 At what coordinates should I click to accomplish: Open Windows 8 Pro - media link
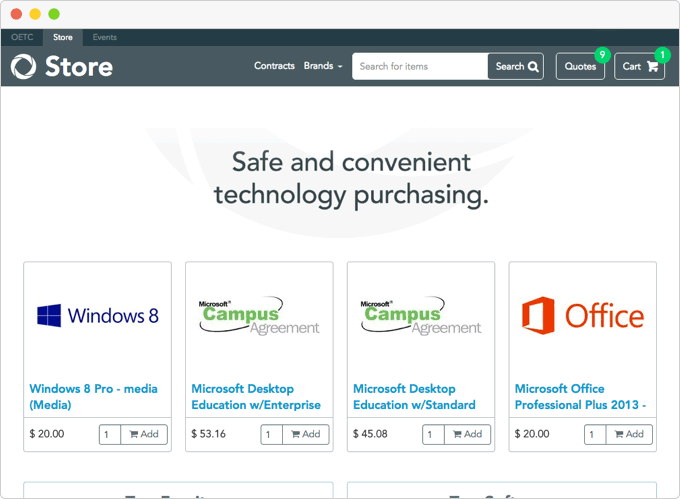tap(93, 397)
